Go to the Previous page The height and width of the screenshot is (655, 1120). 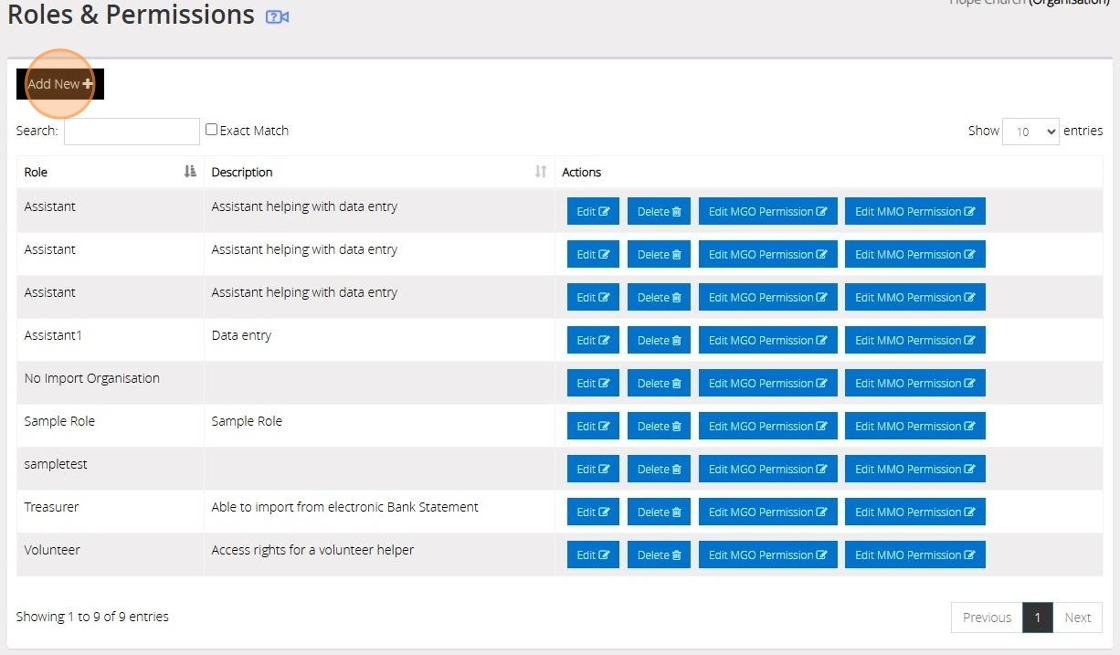click(x=986, y=617)
